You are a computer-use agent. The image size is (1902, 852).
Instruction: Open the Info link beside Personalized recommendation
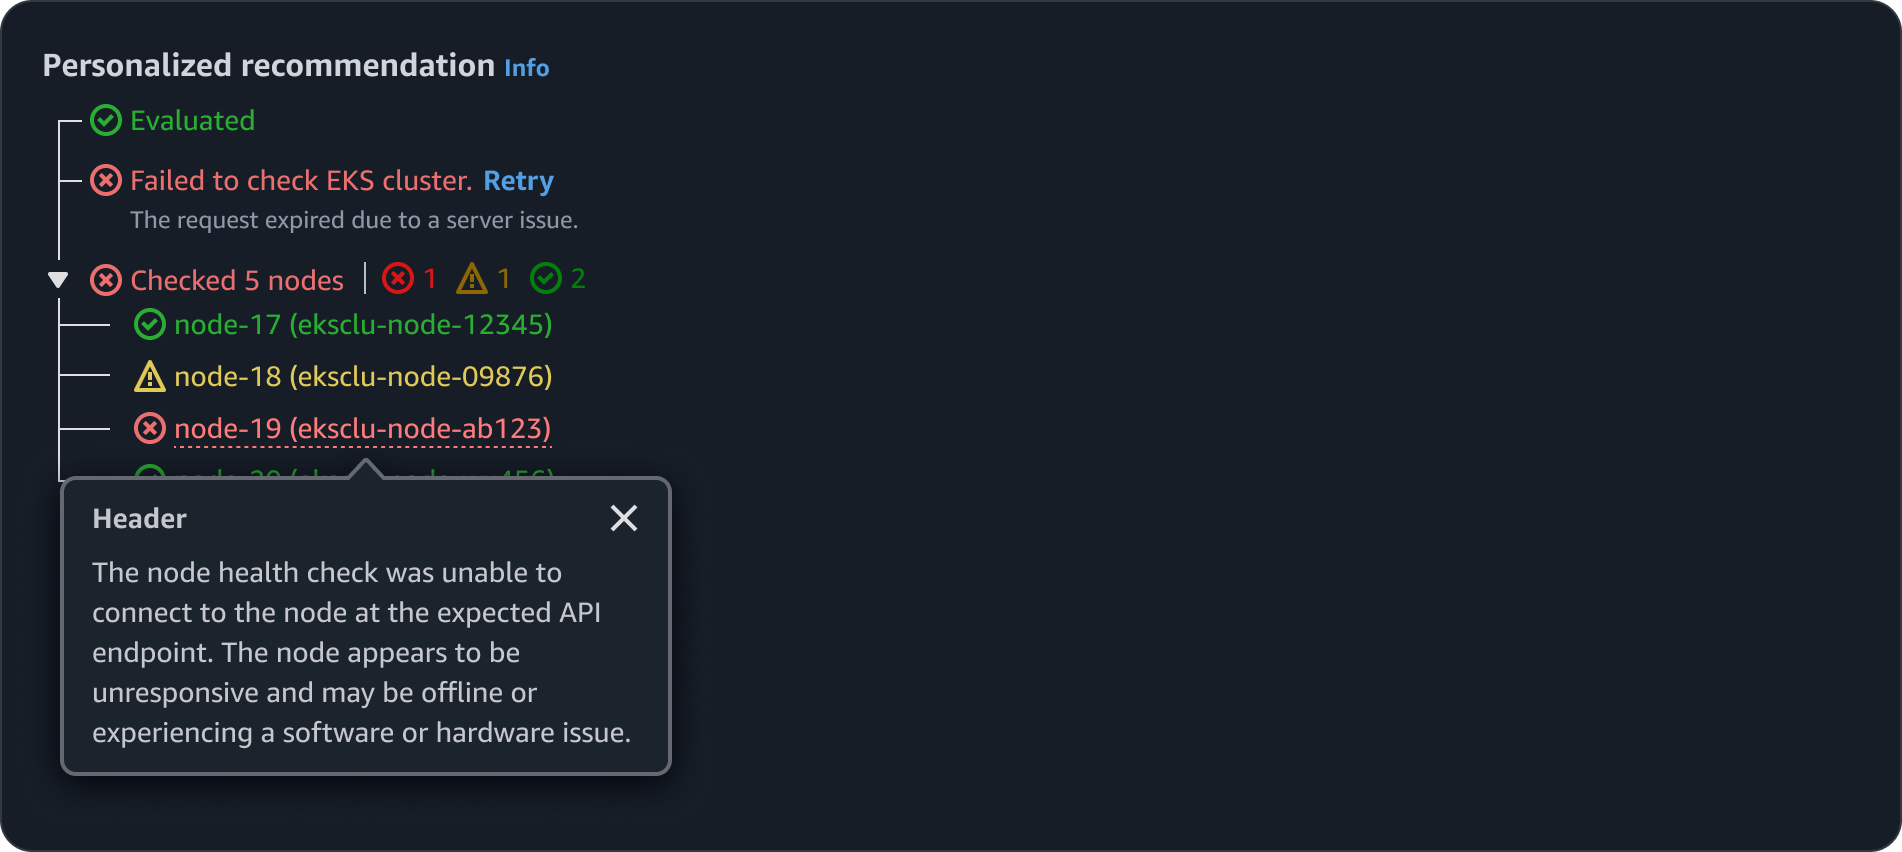[x=526, y=68]
